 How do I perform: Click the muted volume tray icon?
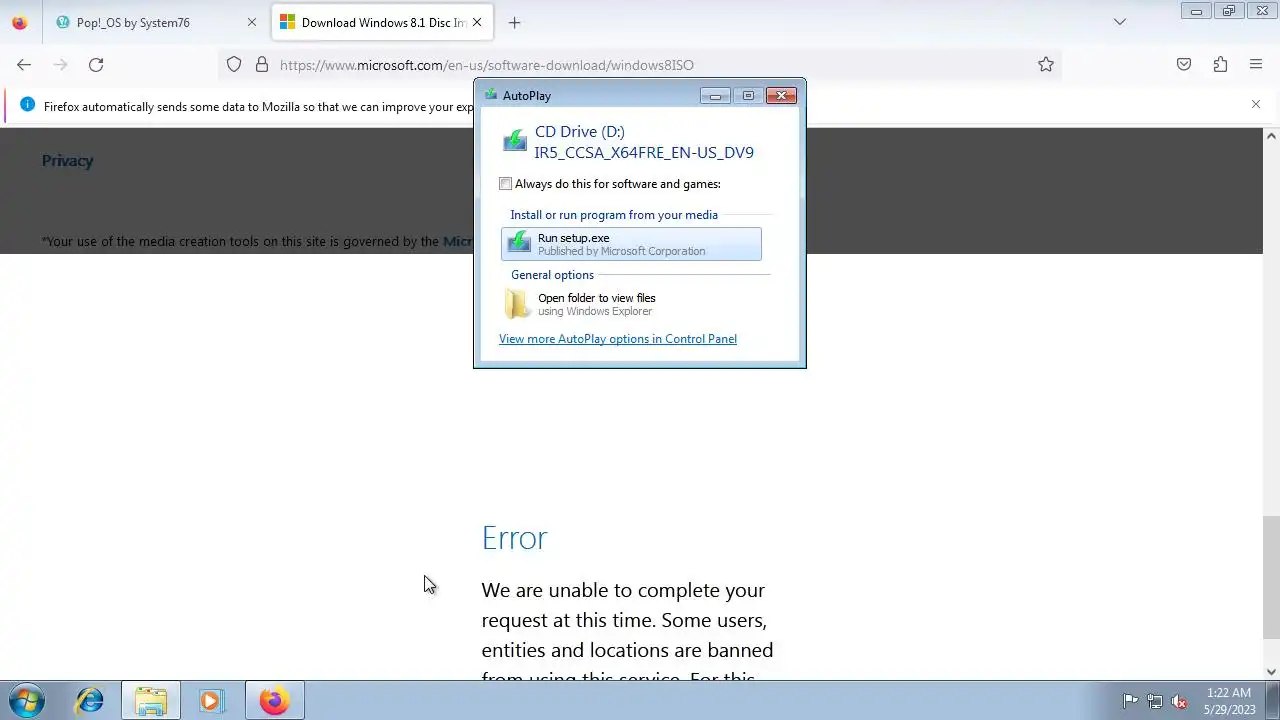point(1180,701)
